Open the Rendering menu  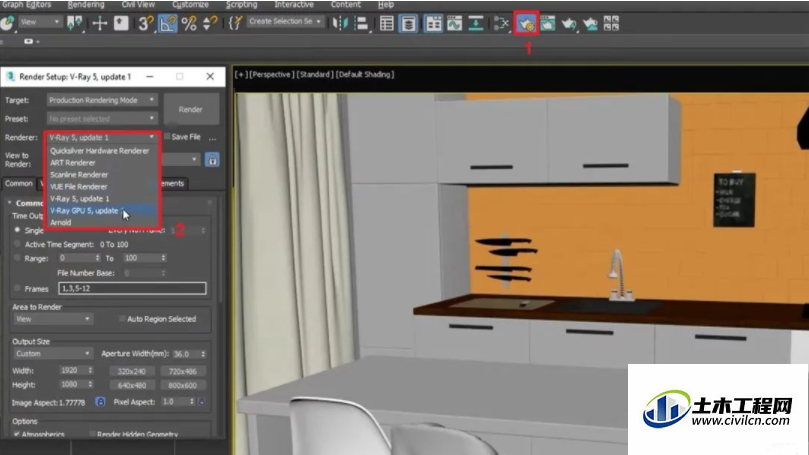86,5
